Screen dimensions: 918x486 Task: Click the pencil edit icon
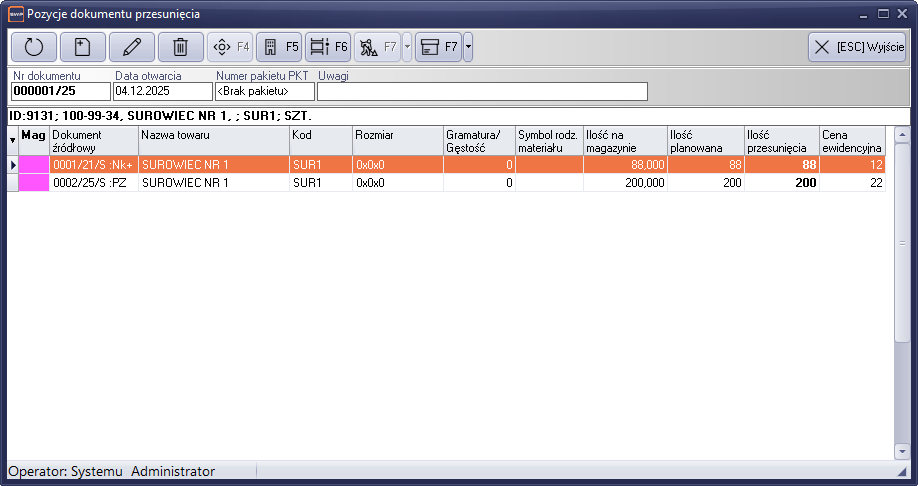[x=132, y=47]
